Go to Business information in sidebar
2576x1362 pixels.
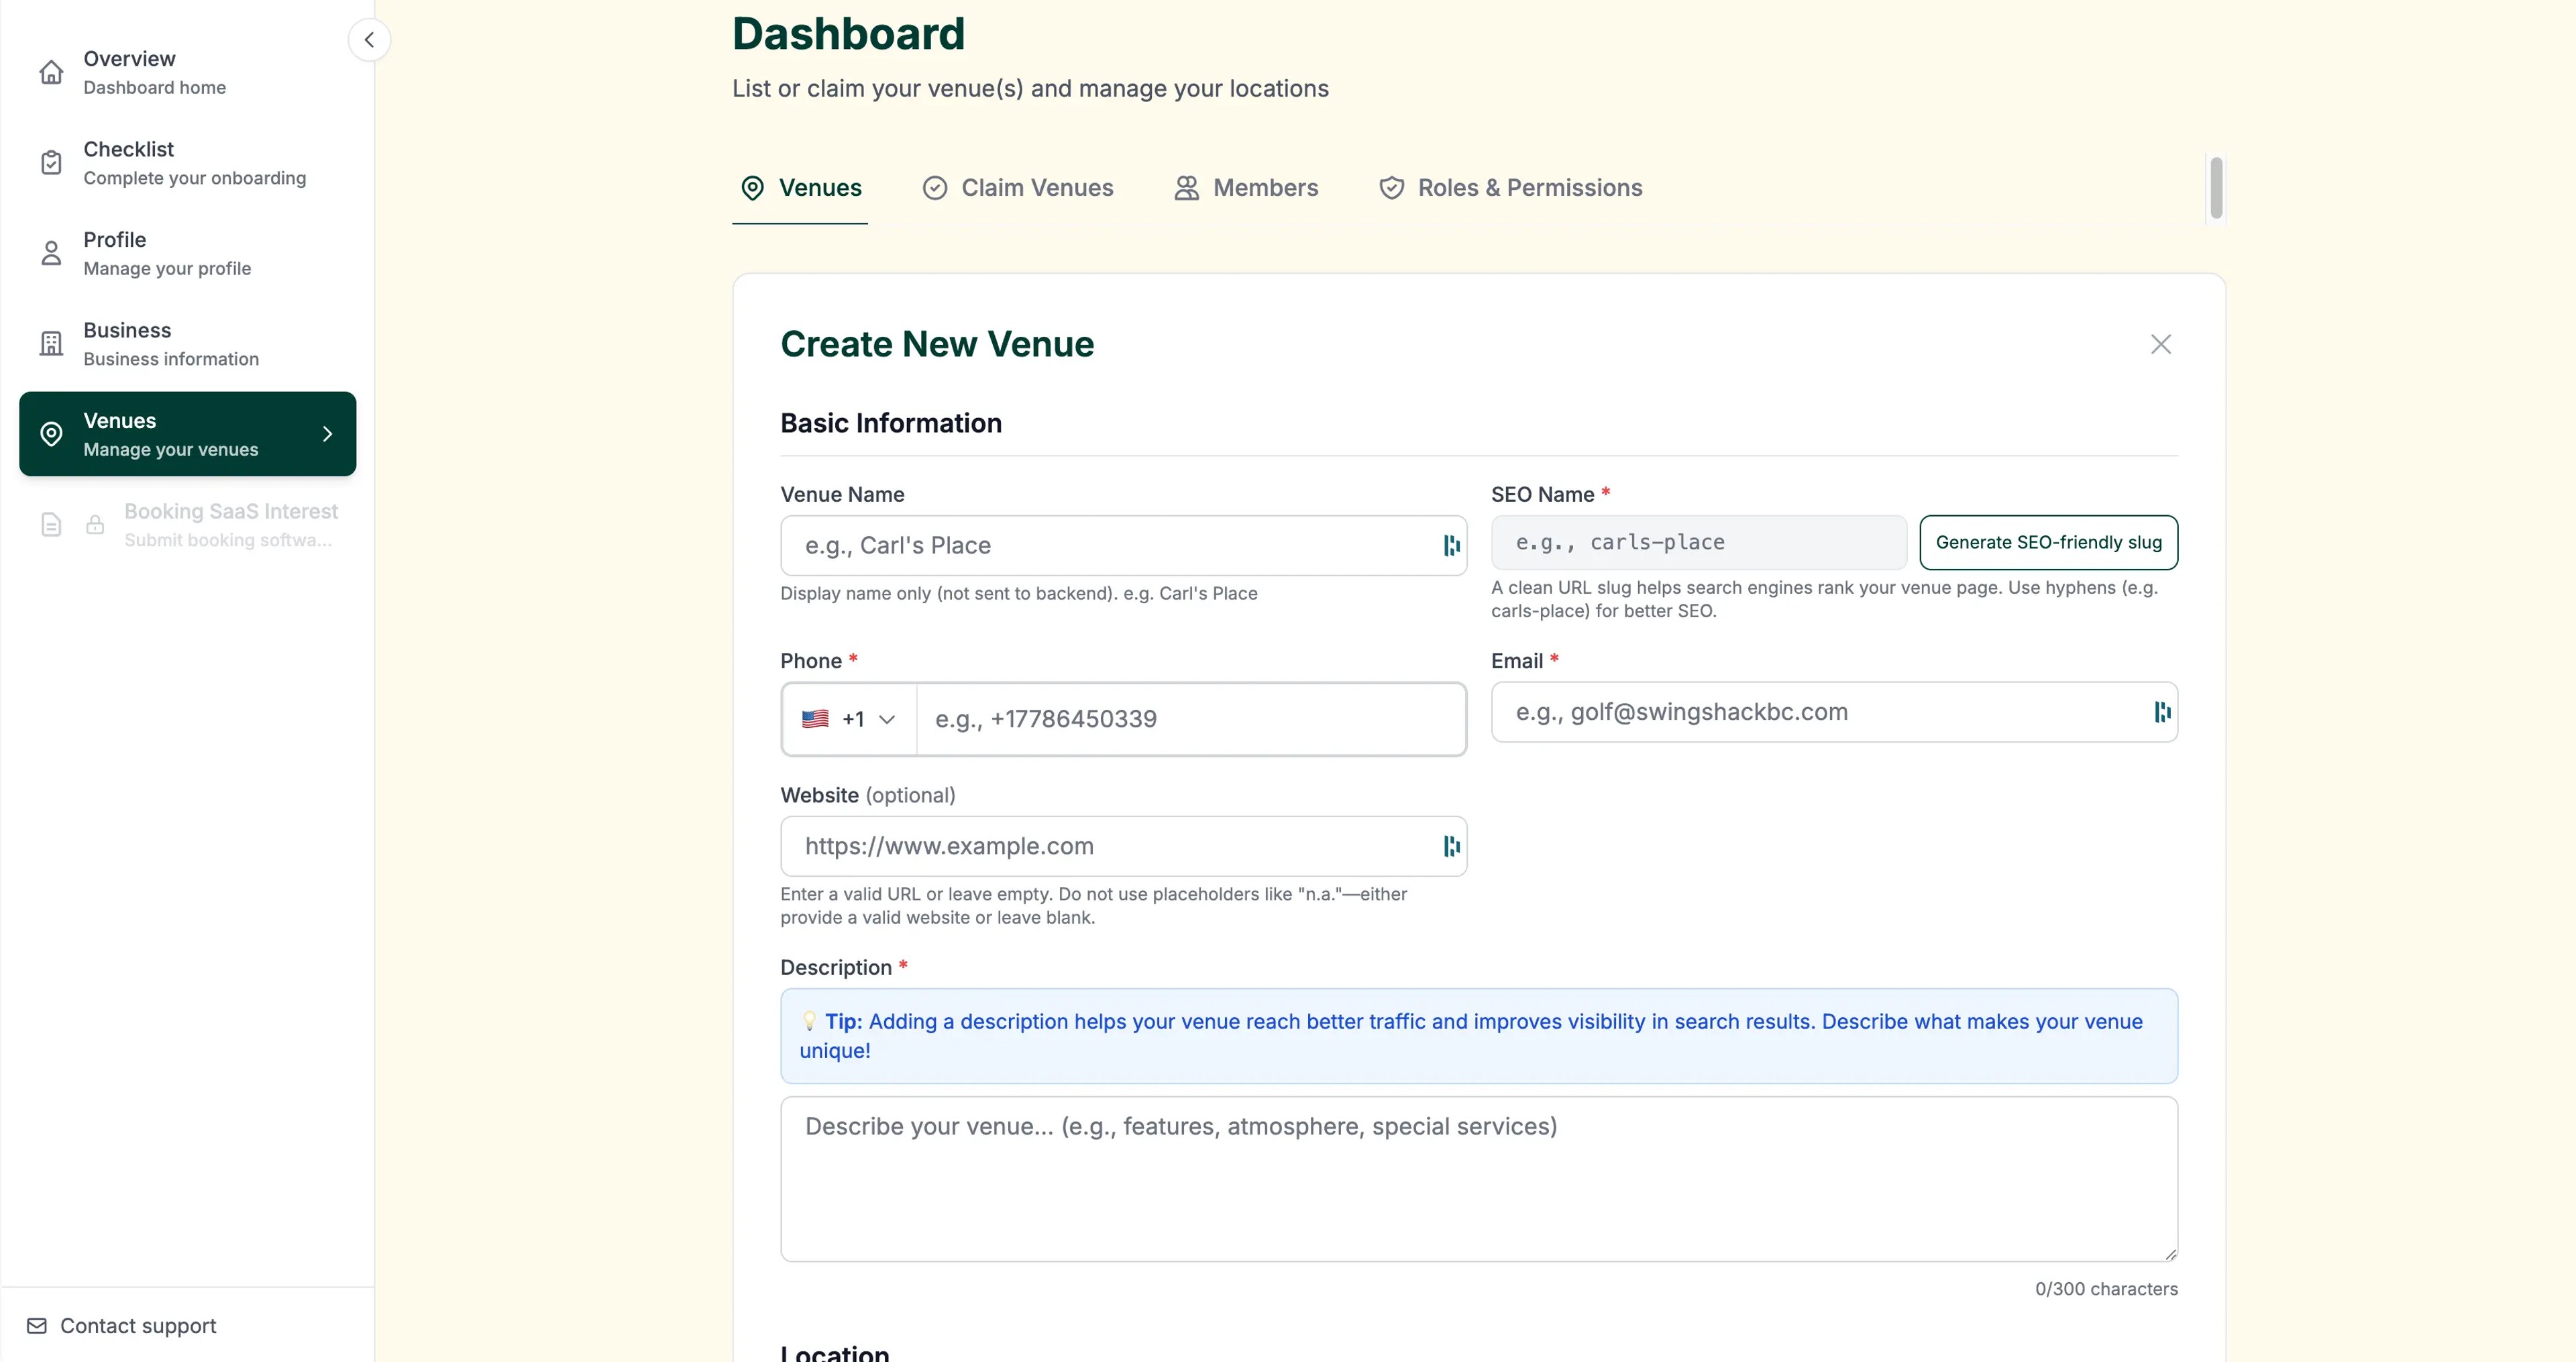(188, 343)
